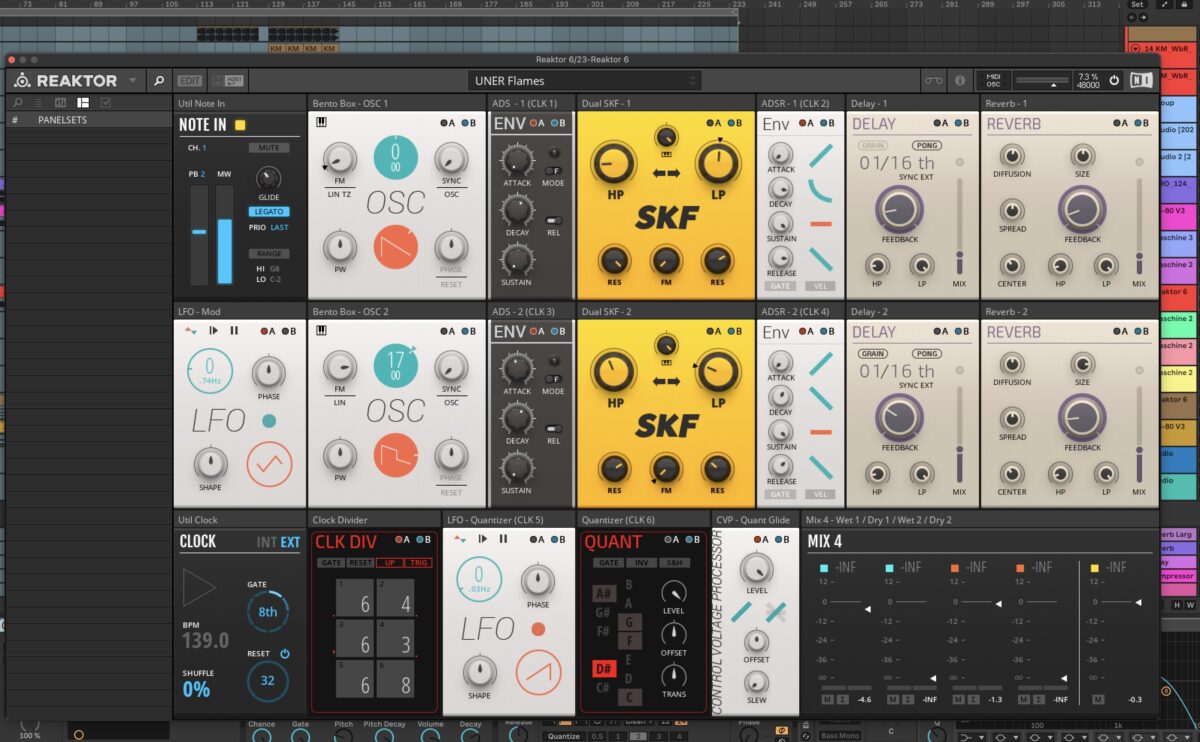
Task: Enable GATE in ADSR - 2
Action: [780, 494]
